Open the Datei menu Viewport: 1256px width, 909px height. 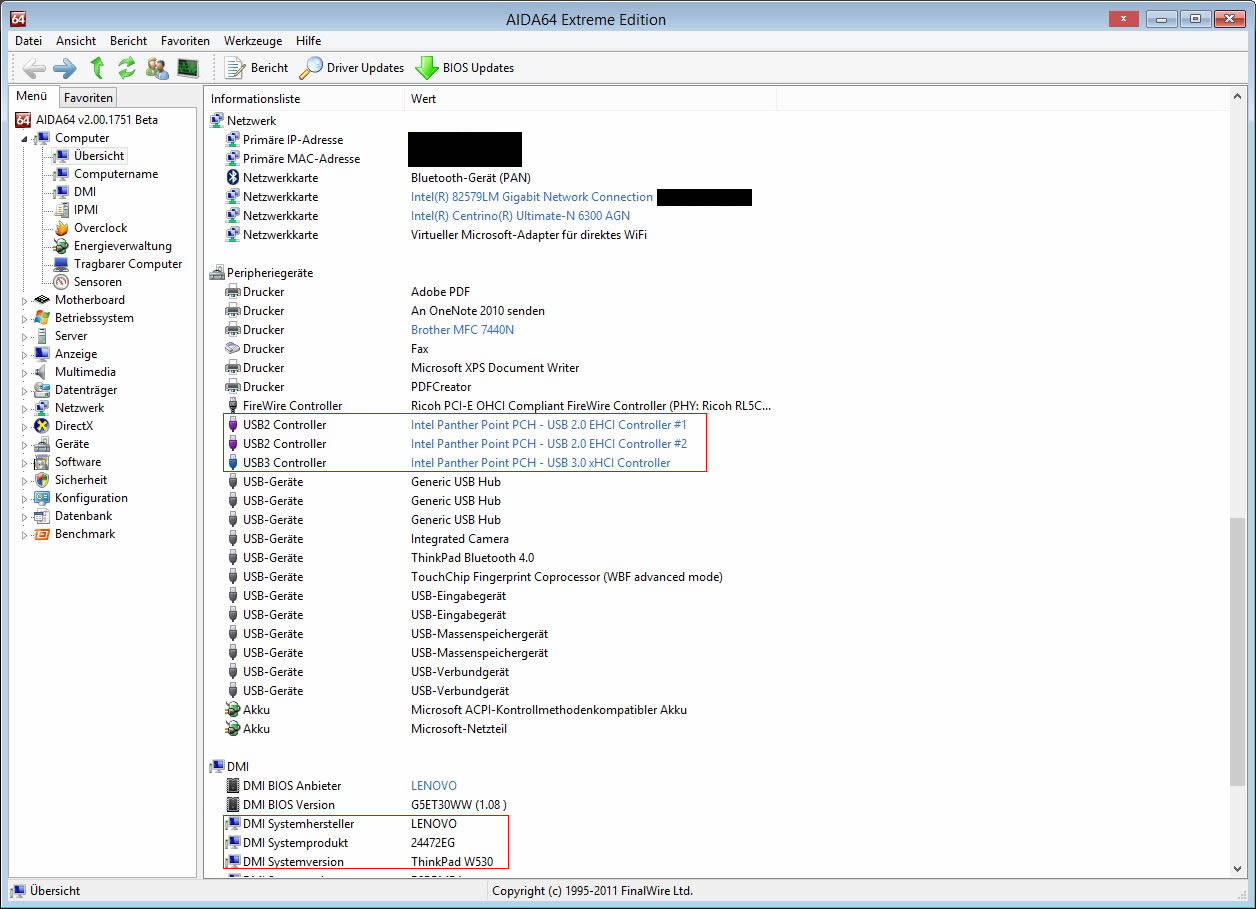coord(29,41)
